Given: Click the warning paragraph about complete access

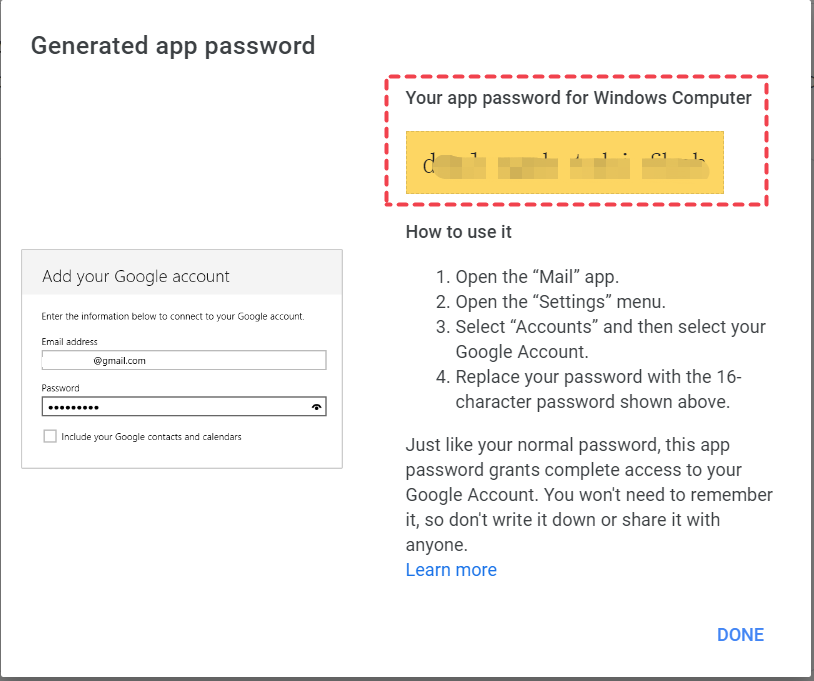Looking at the screenshot, I should [588, 495].
